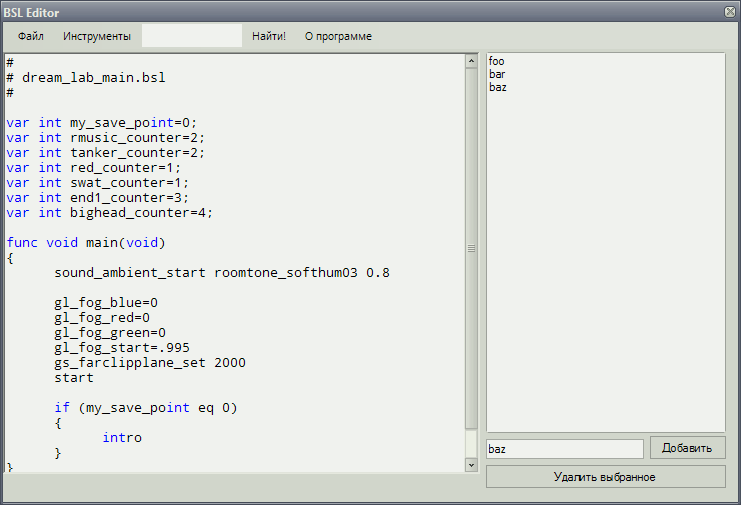The image size is (741, 505).
Task: Open the О программе menu item
Action: 338,36
